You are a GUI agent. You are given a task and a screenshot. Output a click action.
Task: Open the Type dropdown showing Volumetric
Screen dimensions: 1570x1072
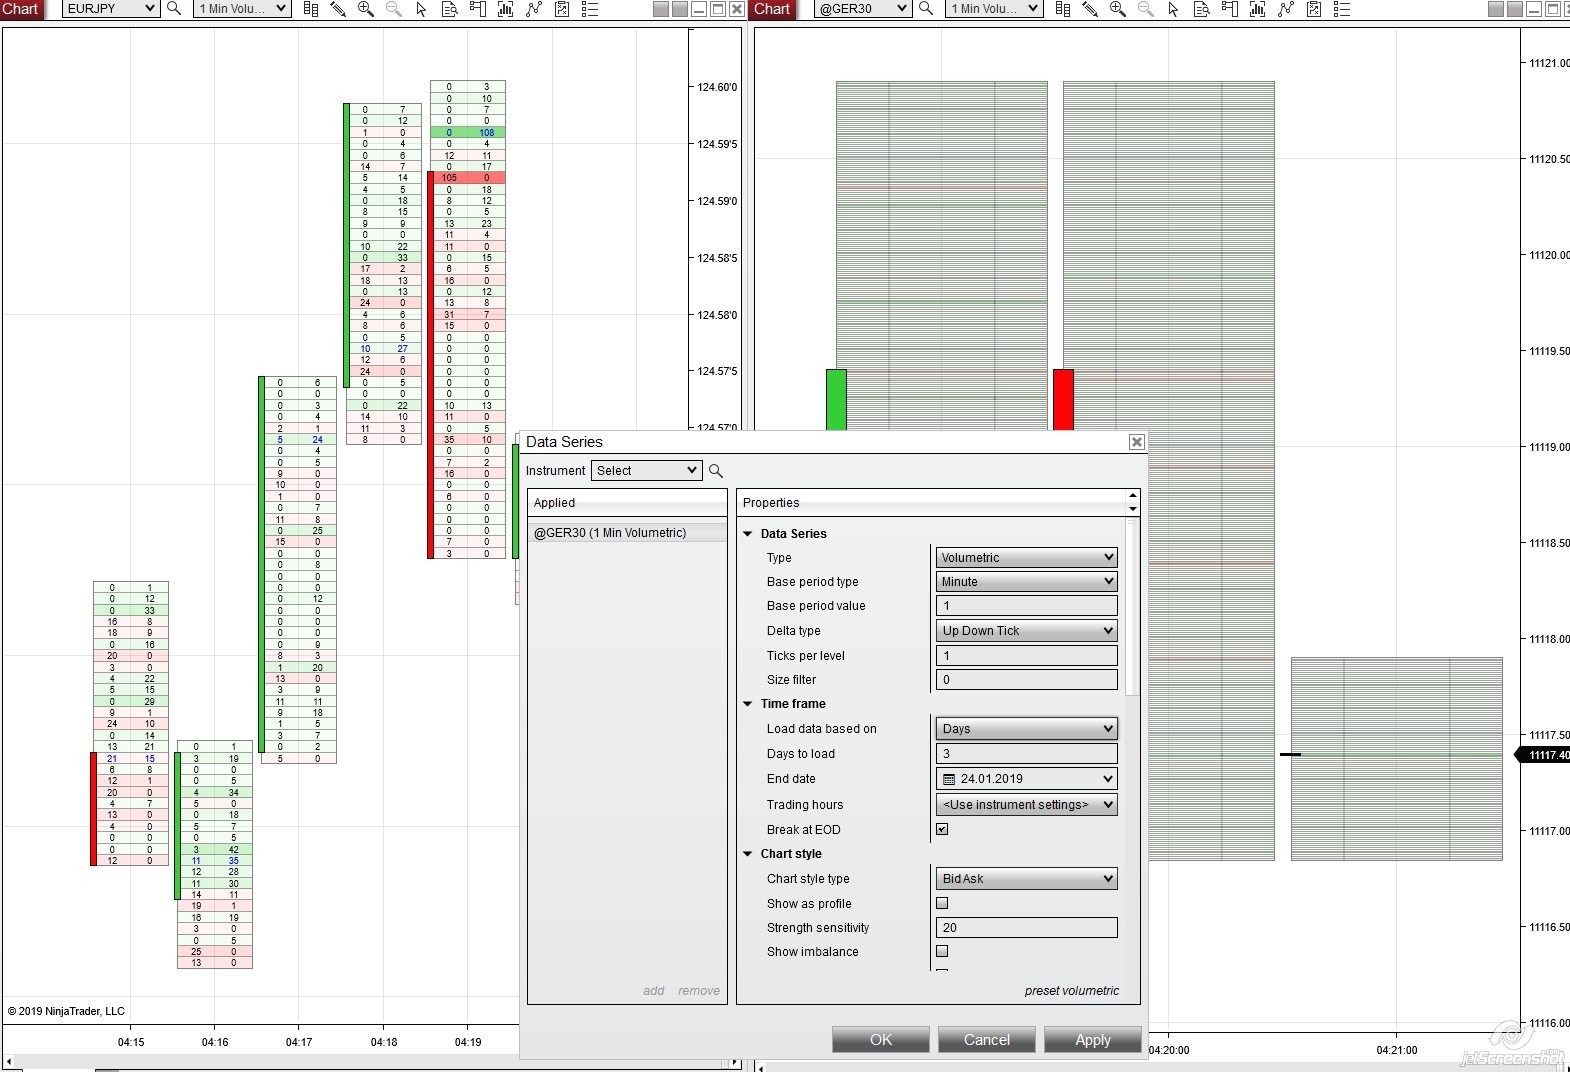click(x=1026, y=558)
